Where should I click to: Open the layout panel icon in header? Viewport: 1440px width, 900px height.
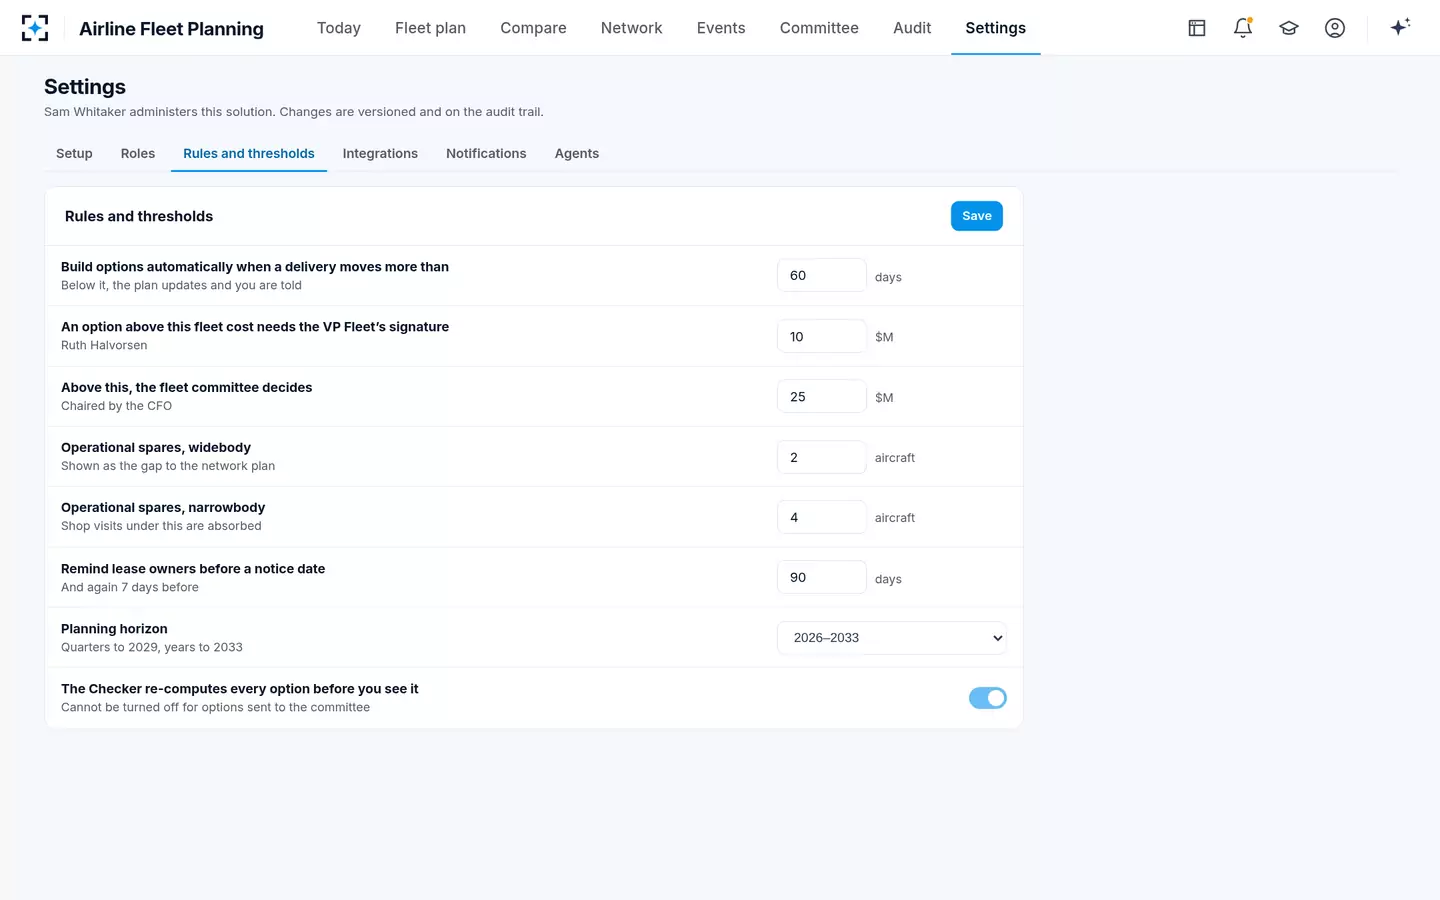click(1197, 28)
